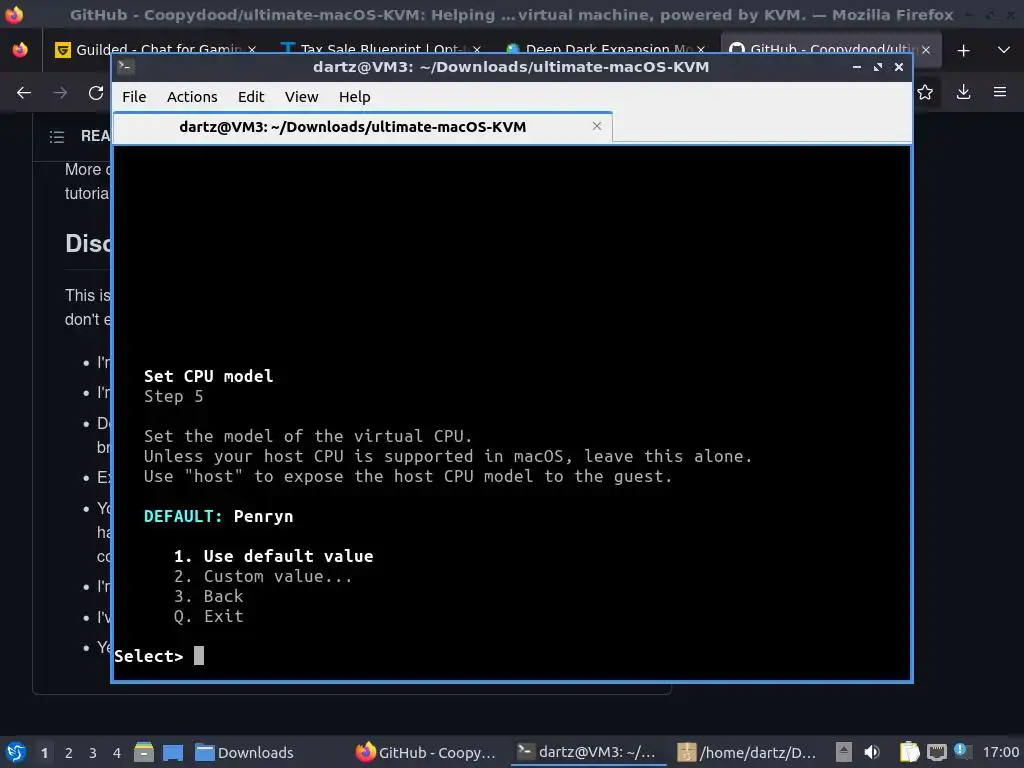Bookmark this page with star icon

(x=925, y=93)
